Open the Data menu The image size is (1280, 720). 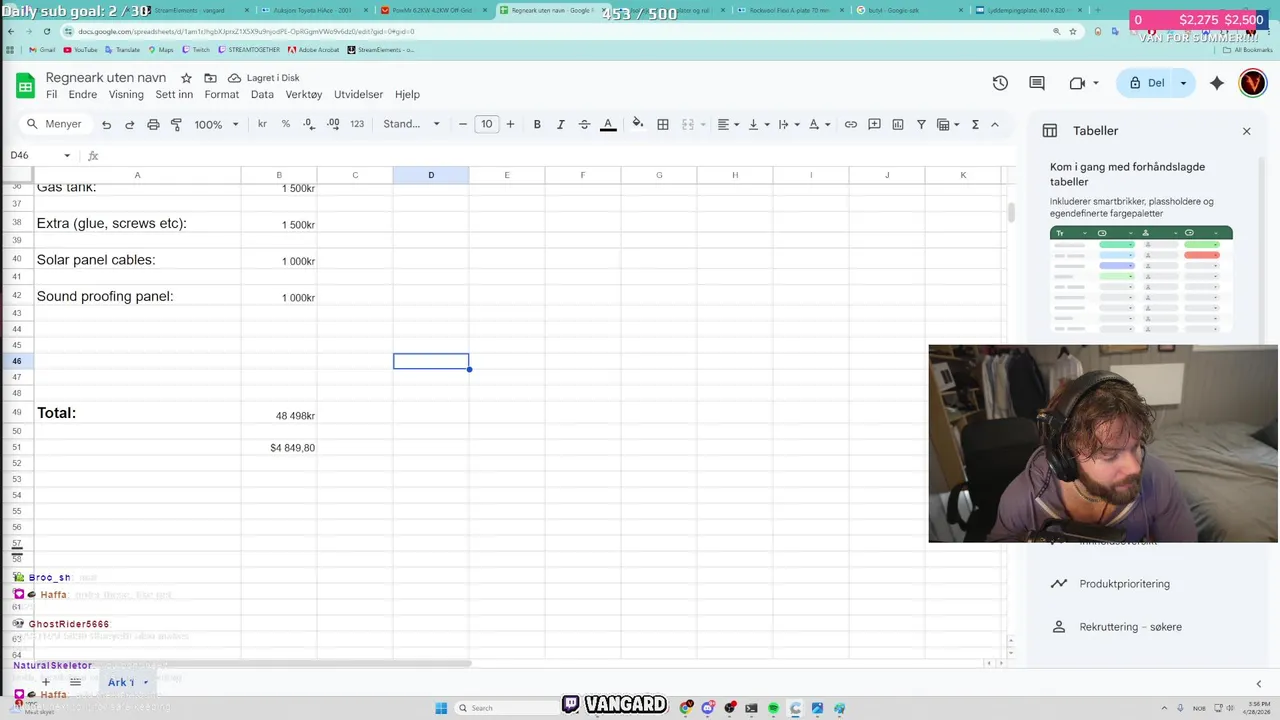[262, 94]
